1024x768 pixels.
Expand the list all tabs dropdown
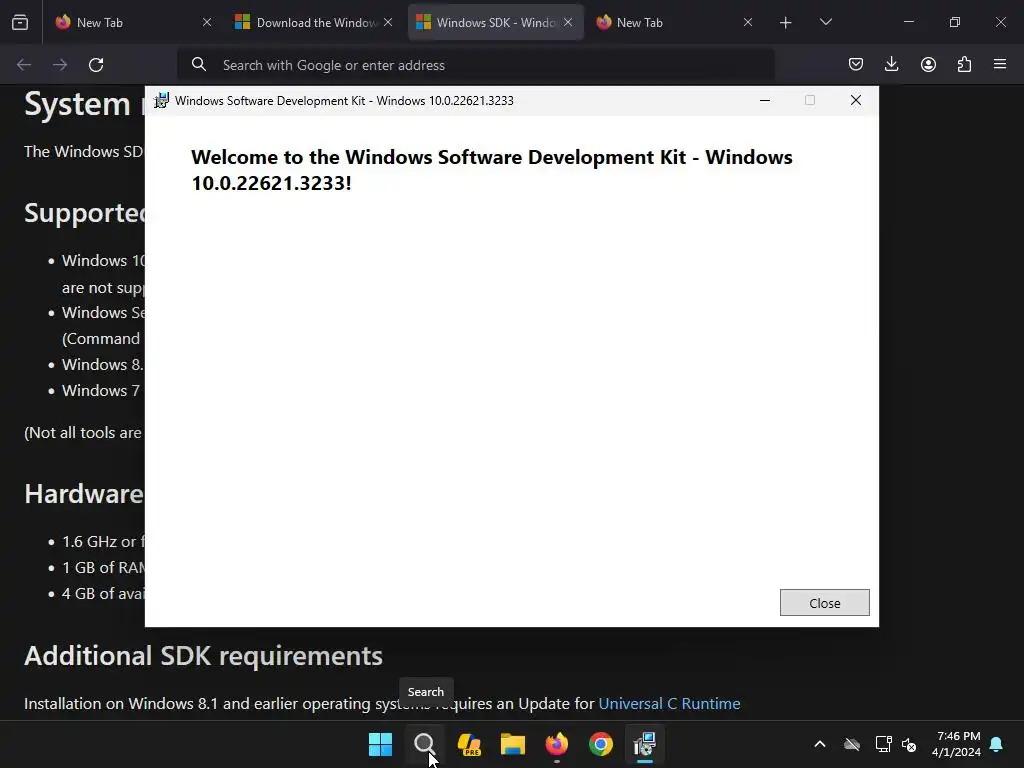click(825, 22)
